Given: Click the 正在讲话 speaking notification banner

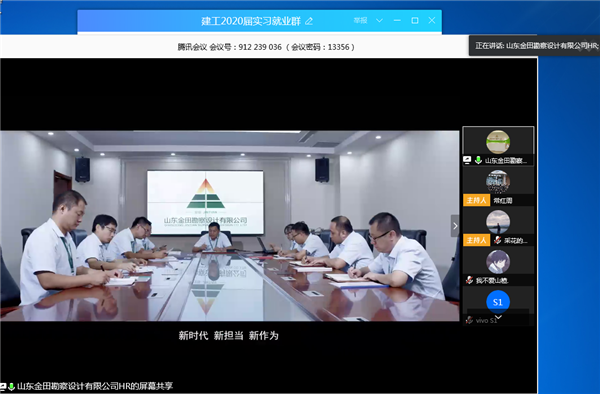Looking at the screenshot, I should click(534, 46).
